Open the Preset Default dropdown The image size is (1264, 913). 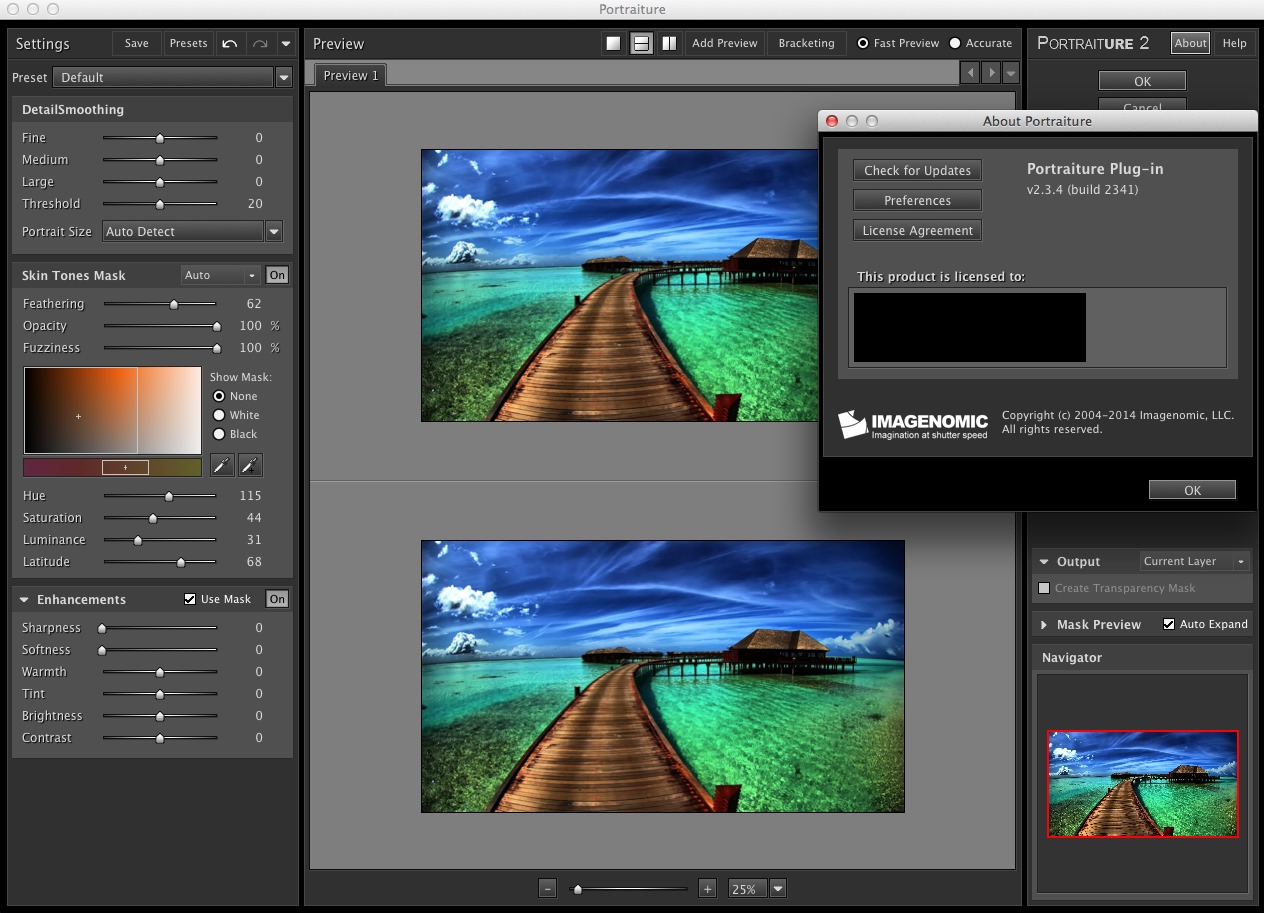pos(284,77)
